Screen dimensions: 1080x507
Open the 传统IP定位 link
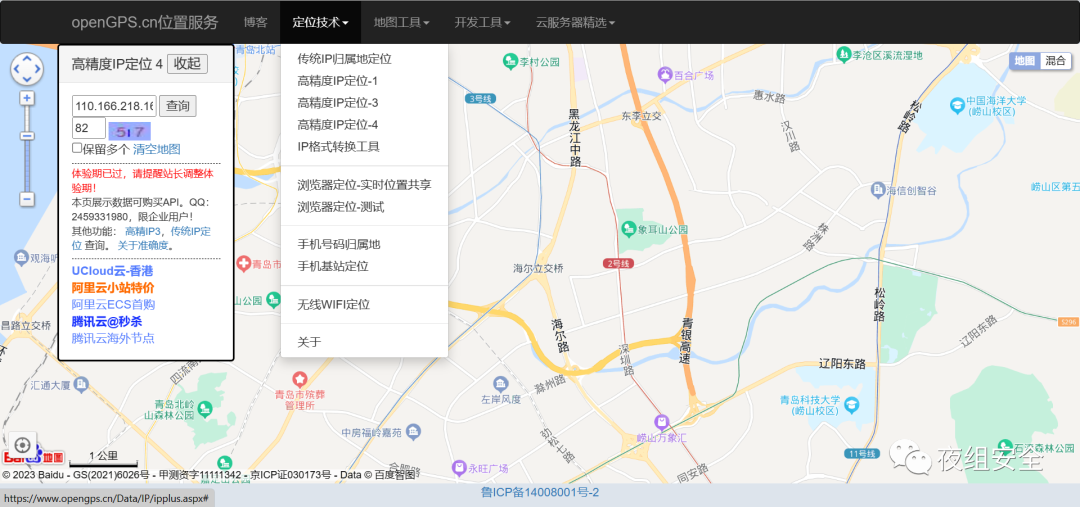point(142,238)
